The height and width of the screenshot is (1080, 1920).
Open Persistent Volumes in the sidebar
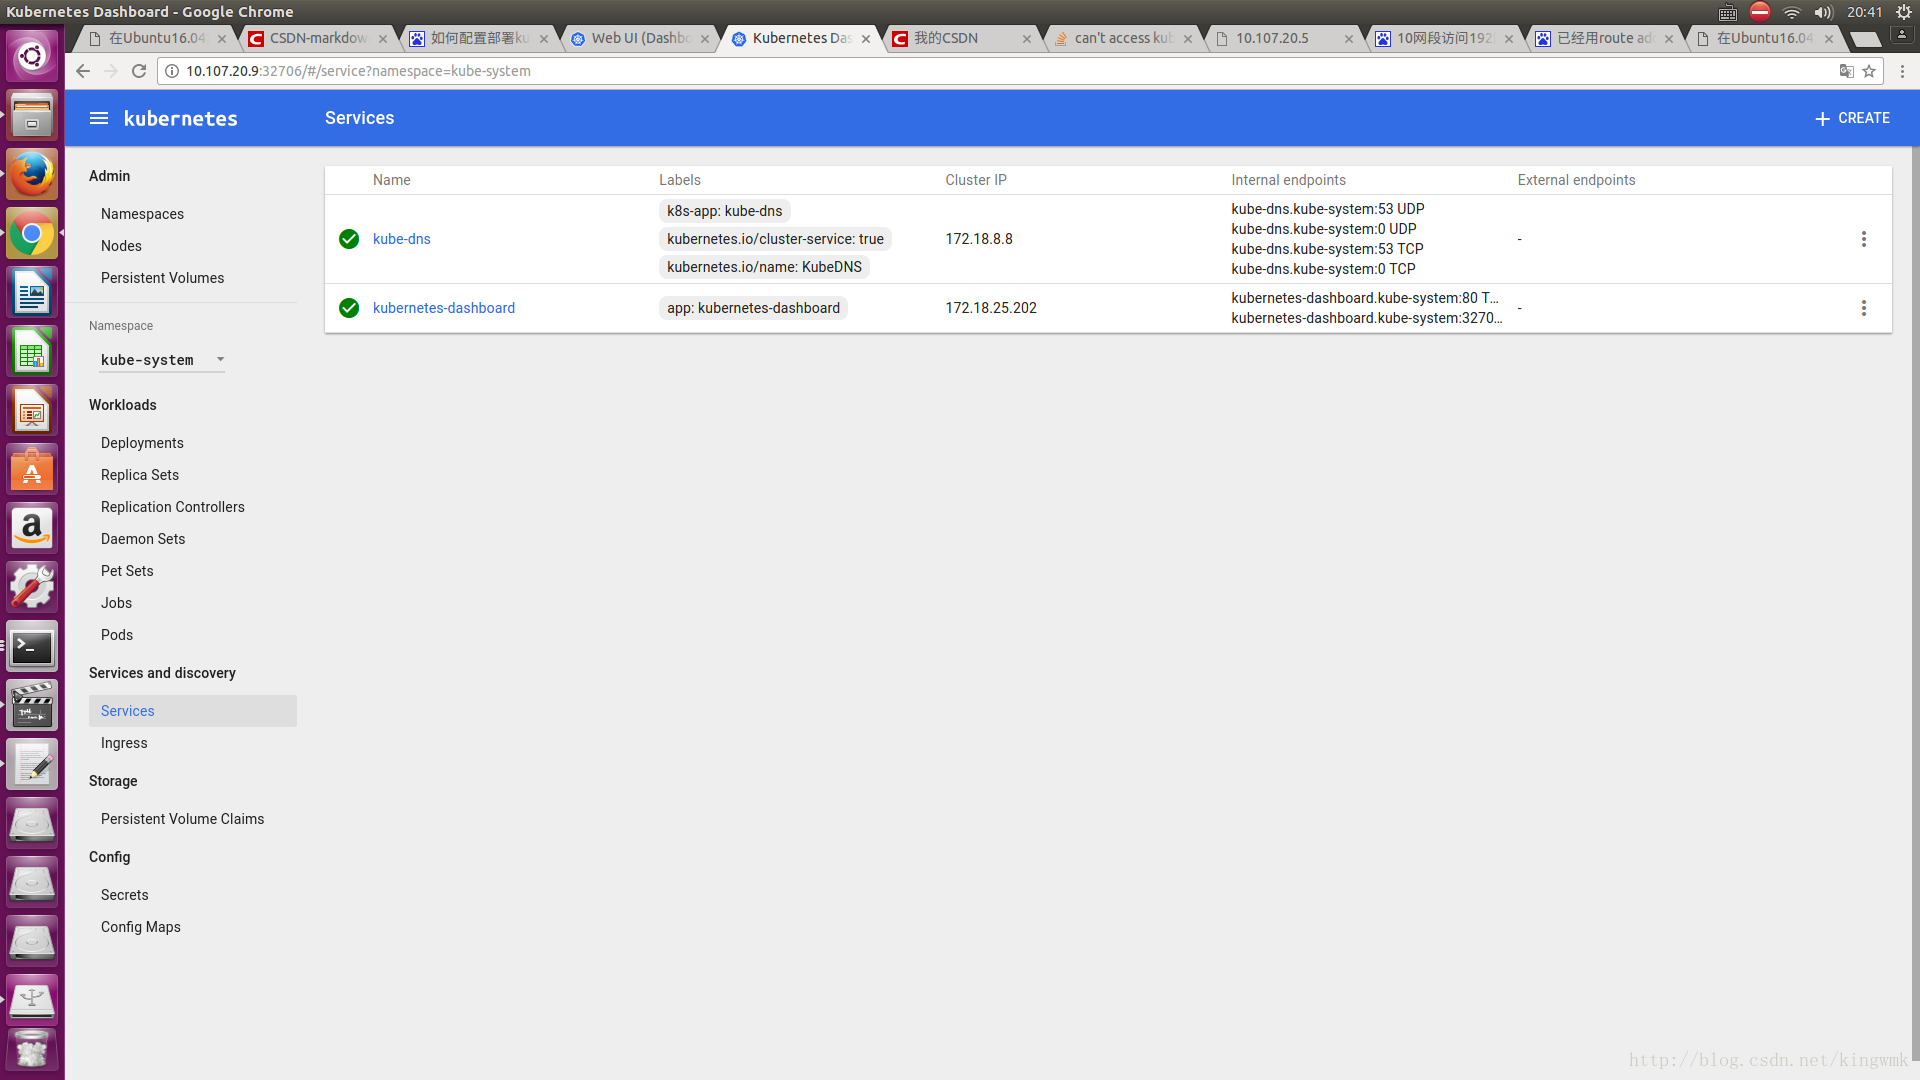pos(162,278)
